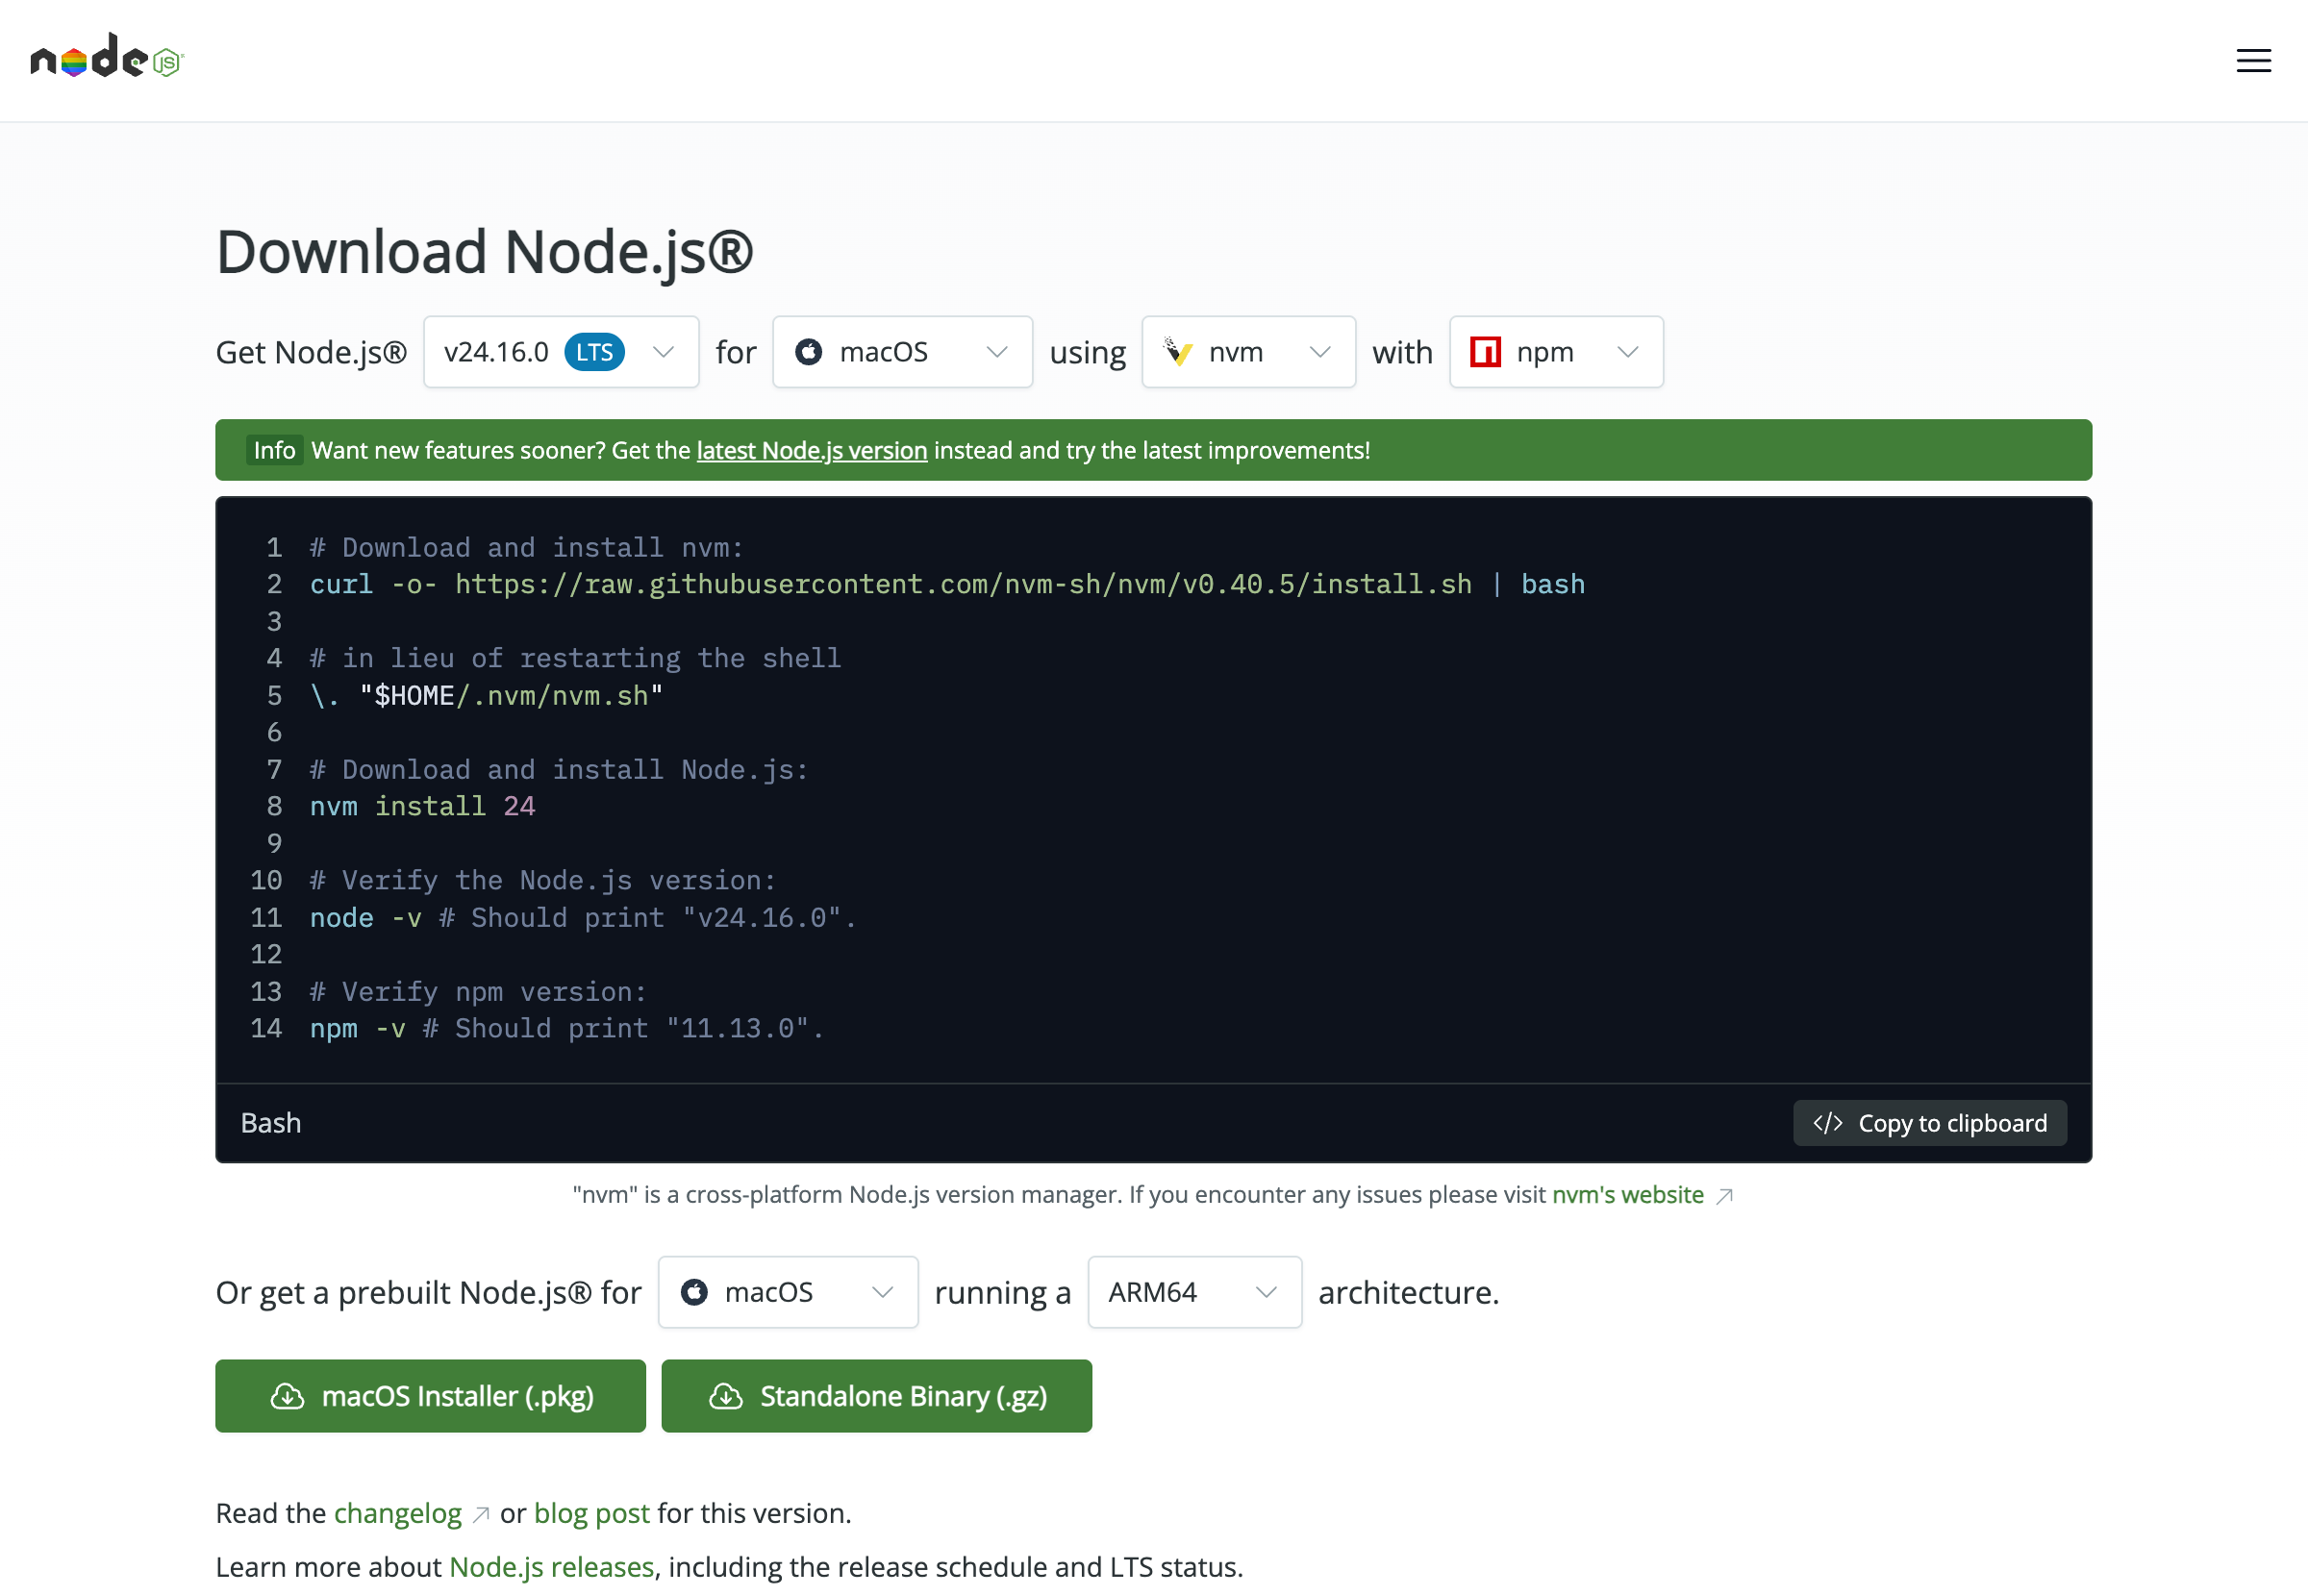Open the prebuilt macOS platform dropdown
Image resolution: width=2308 pixels, height=1596 pixels.
coord(788,1292)
